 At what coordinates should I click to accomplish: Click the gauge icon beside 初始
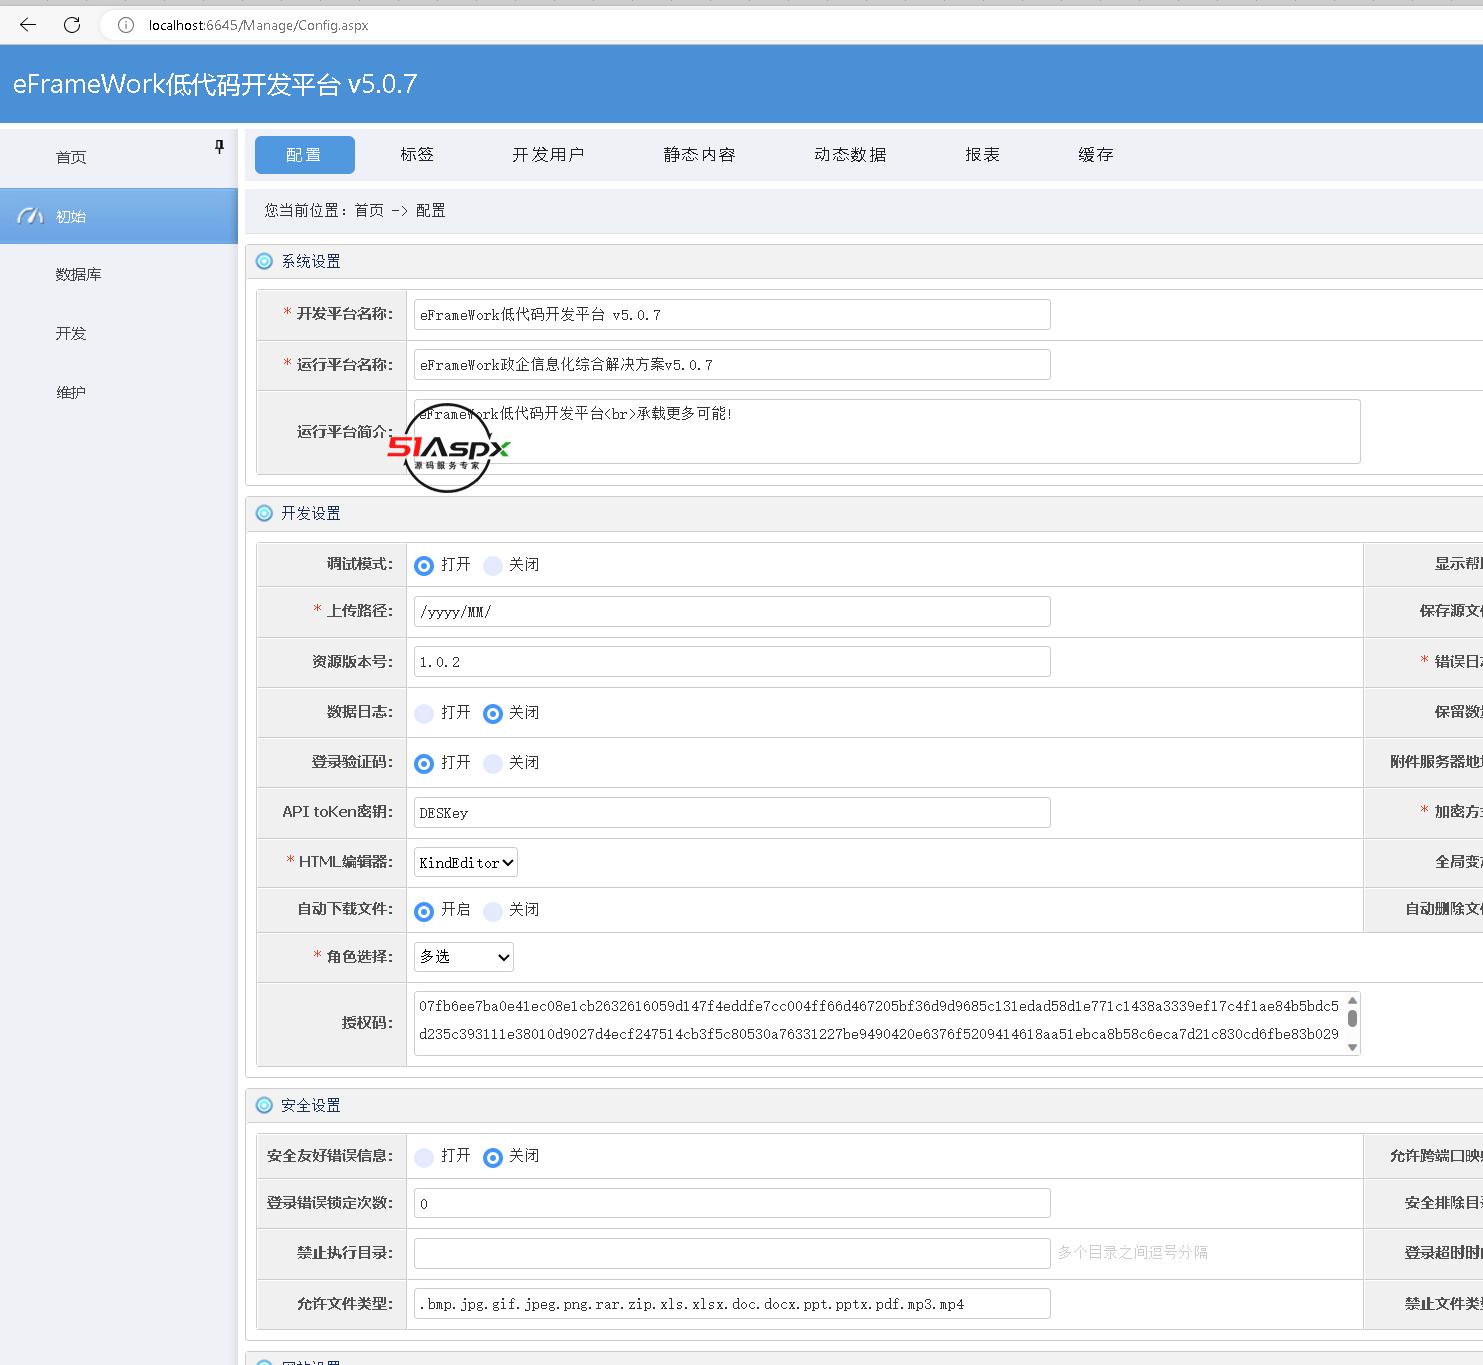click(30, 216)
